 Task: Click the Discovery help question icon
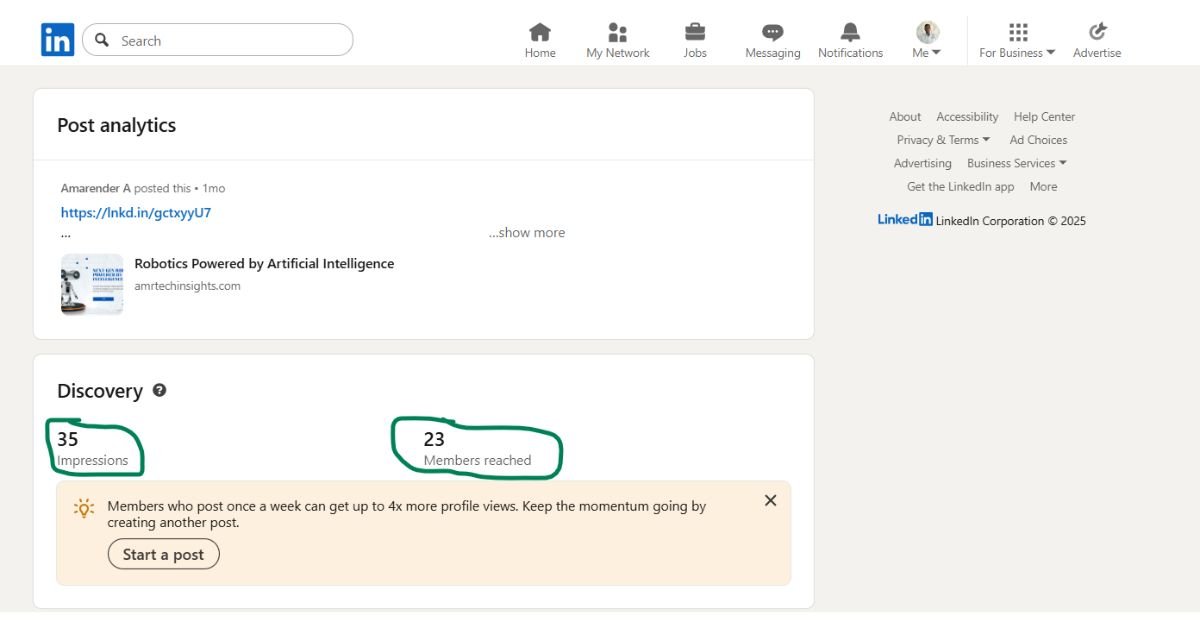point(159,391)
